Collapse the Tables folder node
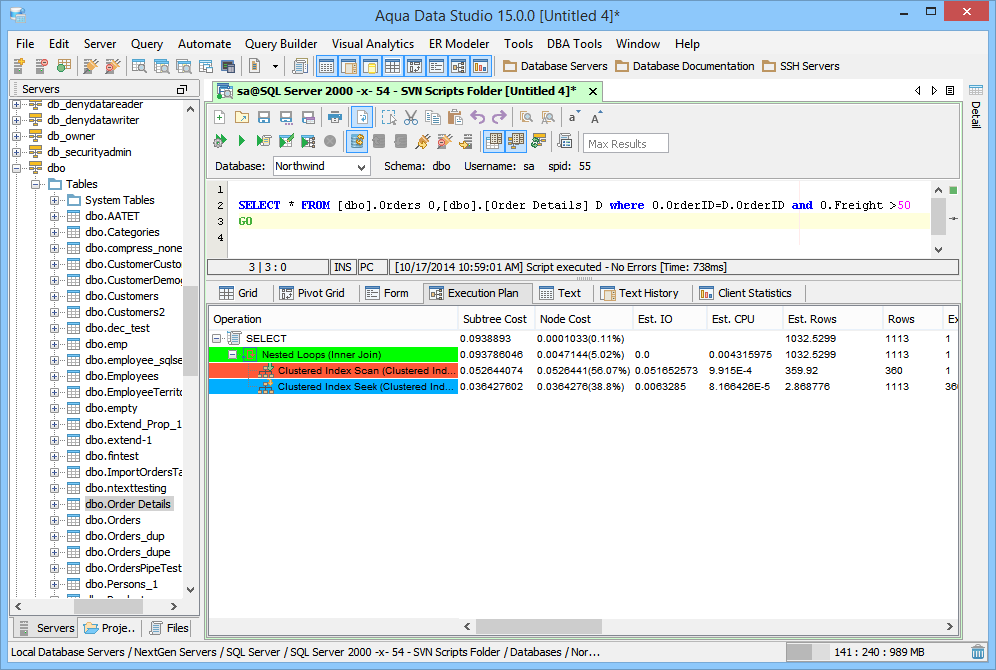The image size is (996, 670). tap(36, 184)
